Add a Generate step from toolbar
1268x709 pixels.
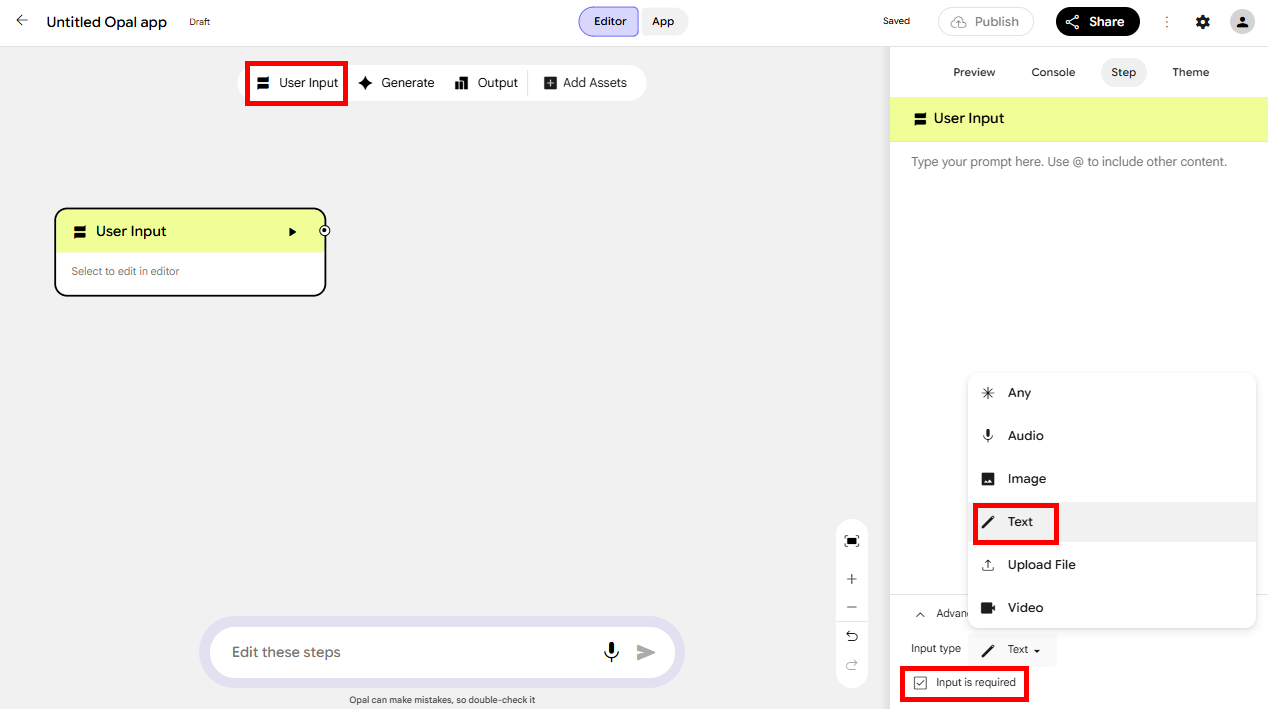click(397, 83)
